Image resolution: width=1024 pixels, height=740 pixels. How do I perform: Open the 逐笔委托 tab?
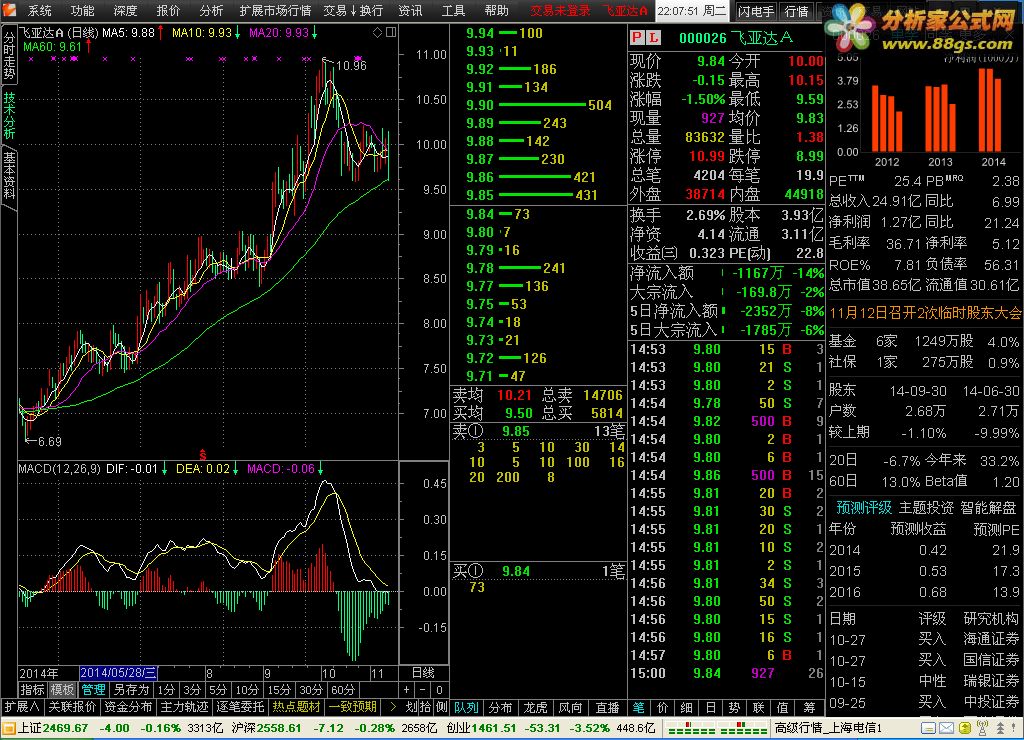click(241, 707)
